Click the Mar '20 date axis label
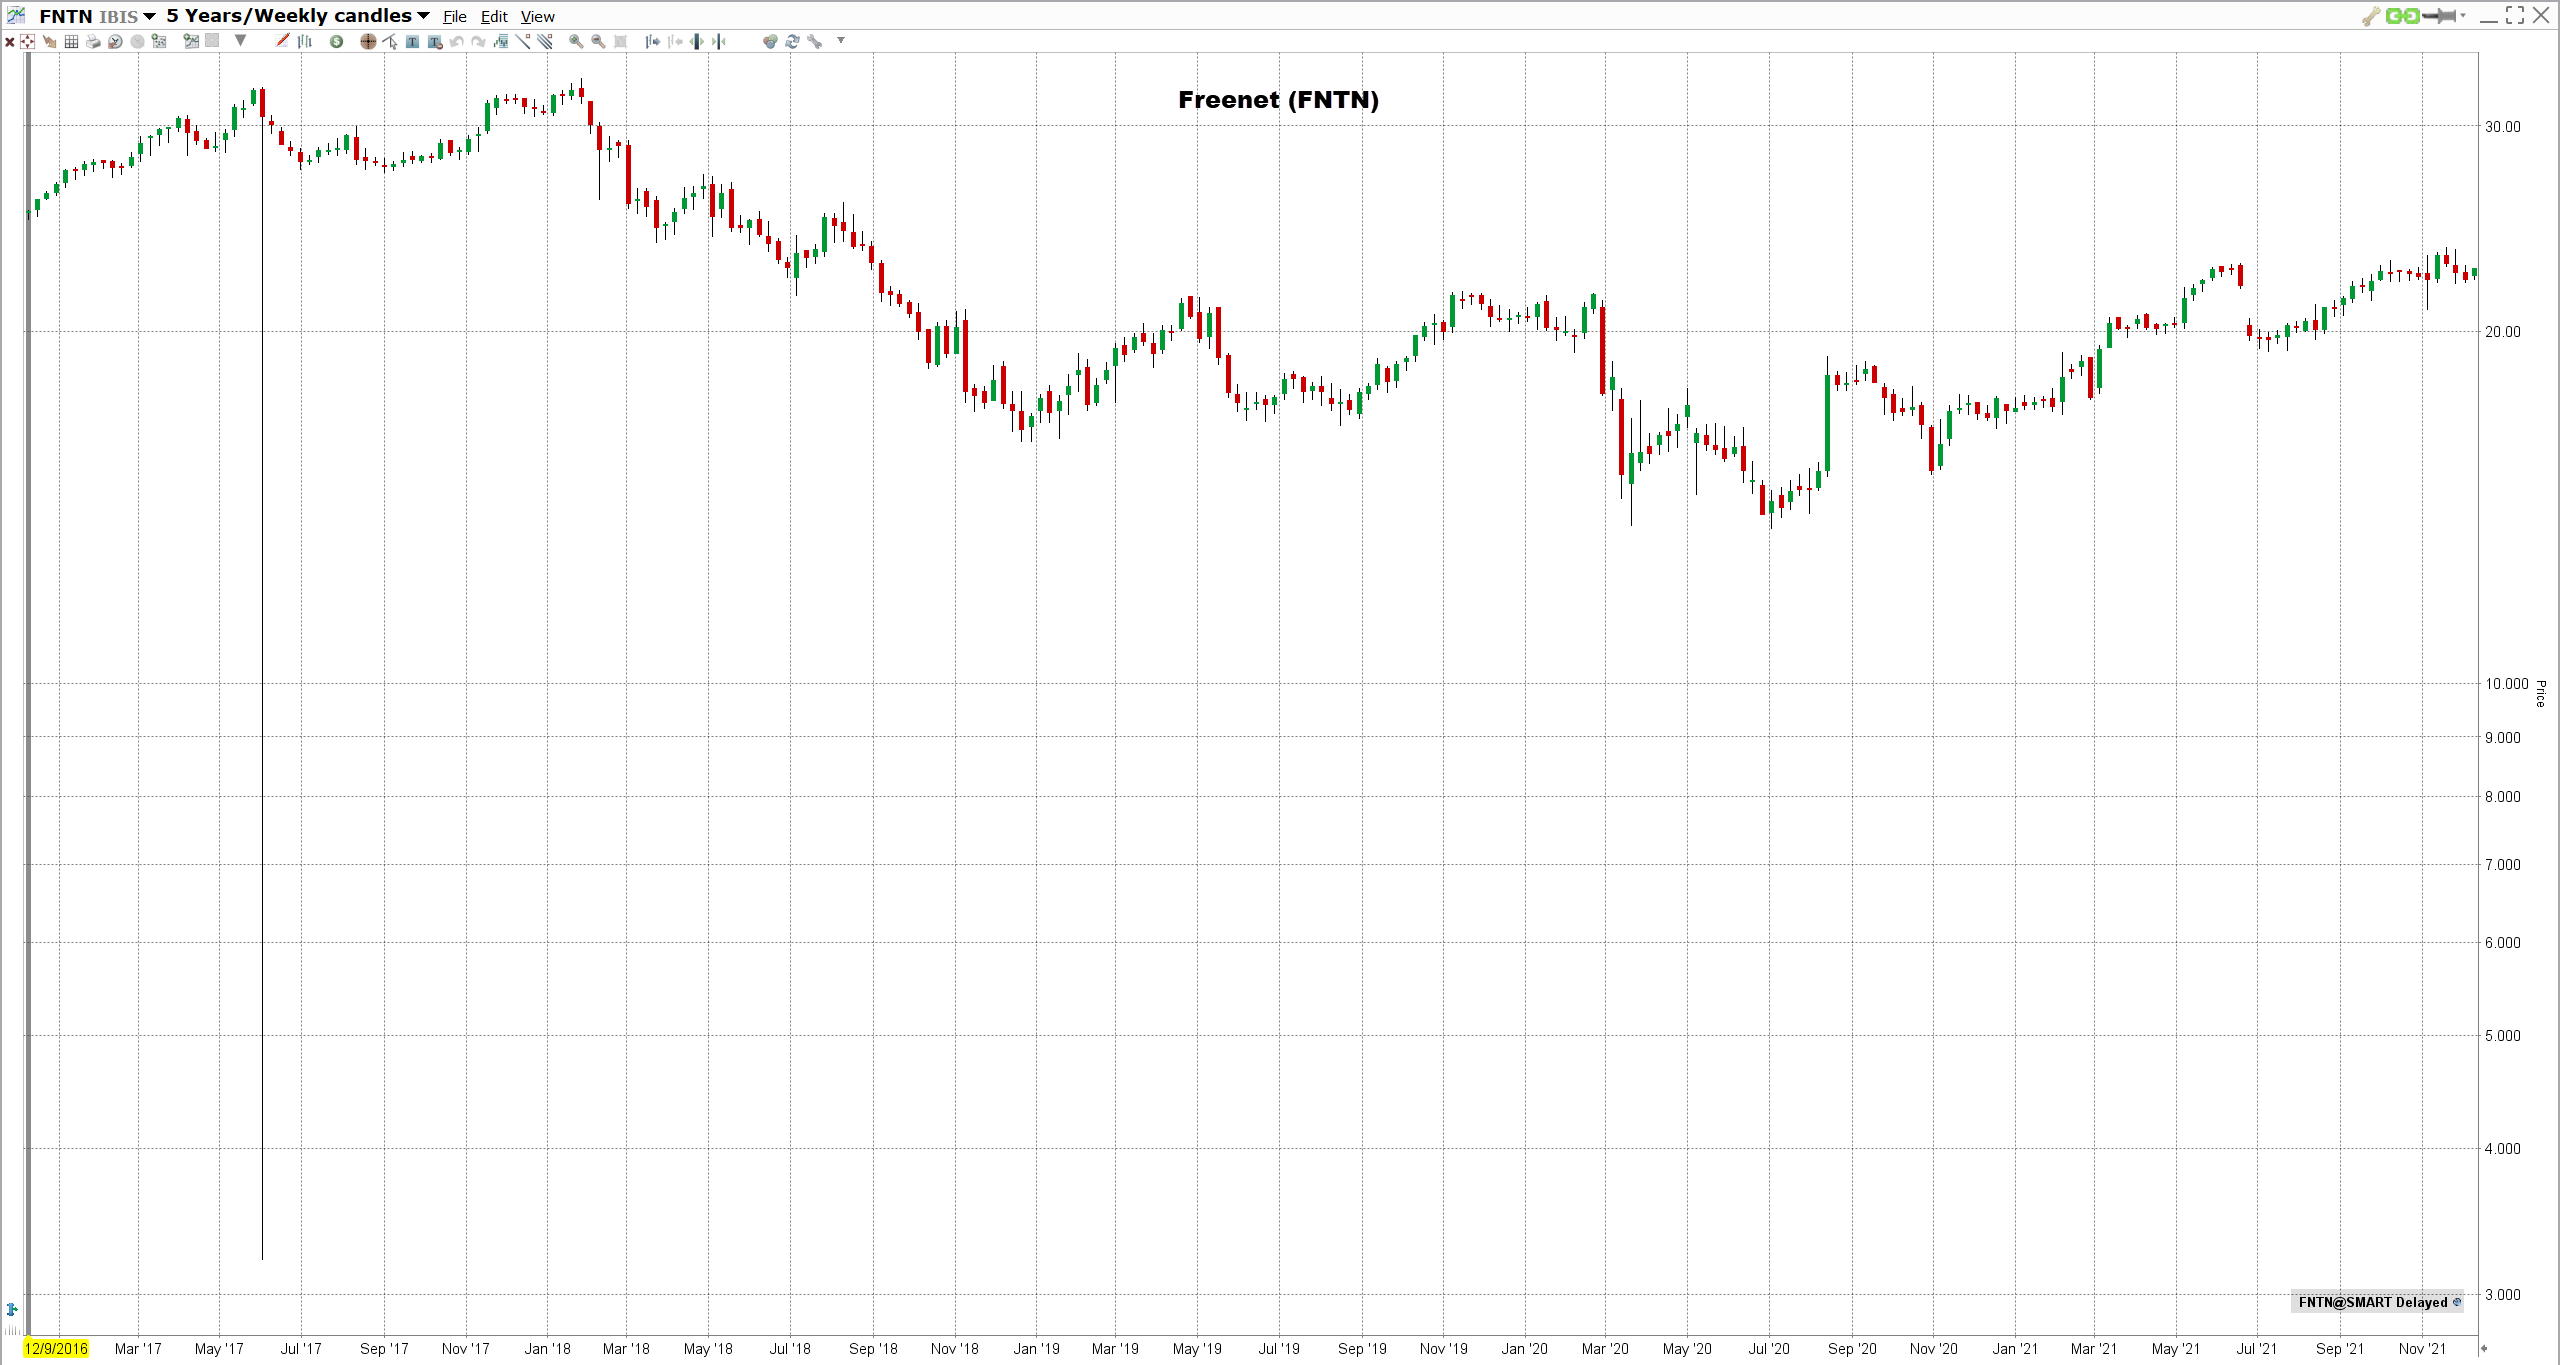 pyautogui.click(x=1605, y=1349)
